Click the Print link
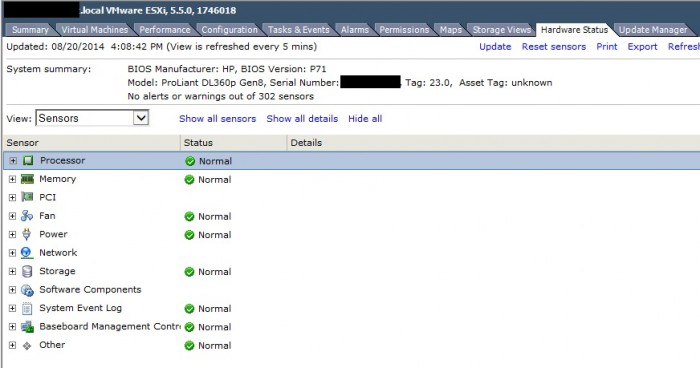Image resolution: width=700 pixels, height=368 pixels. (x=607, y=47)
